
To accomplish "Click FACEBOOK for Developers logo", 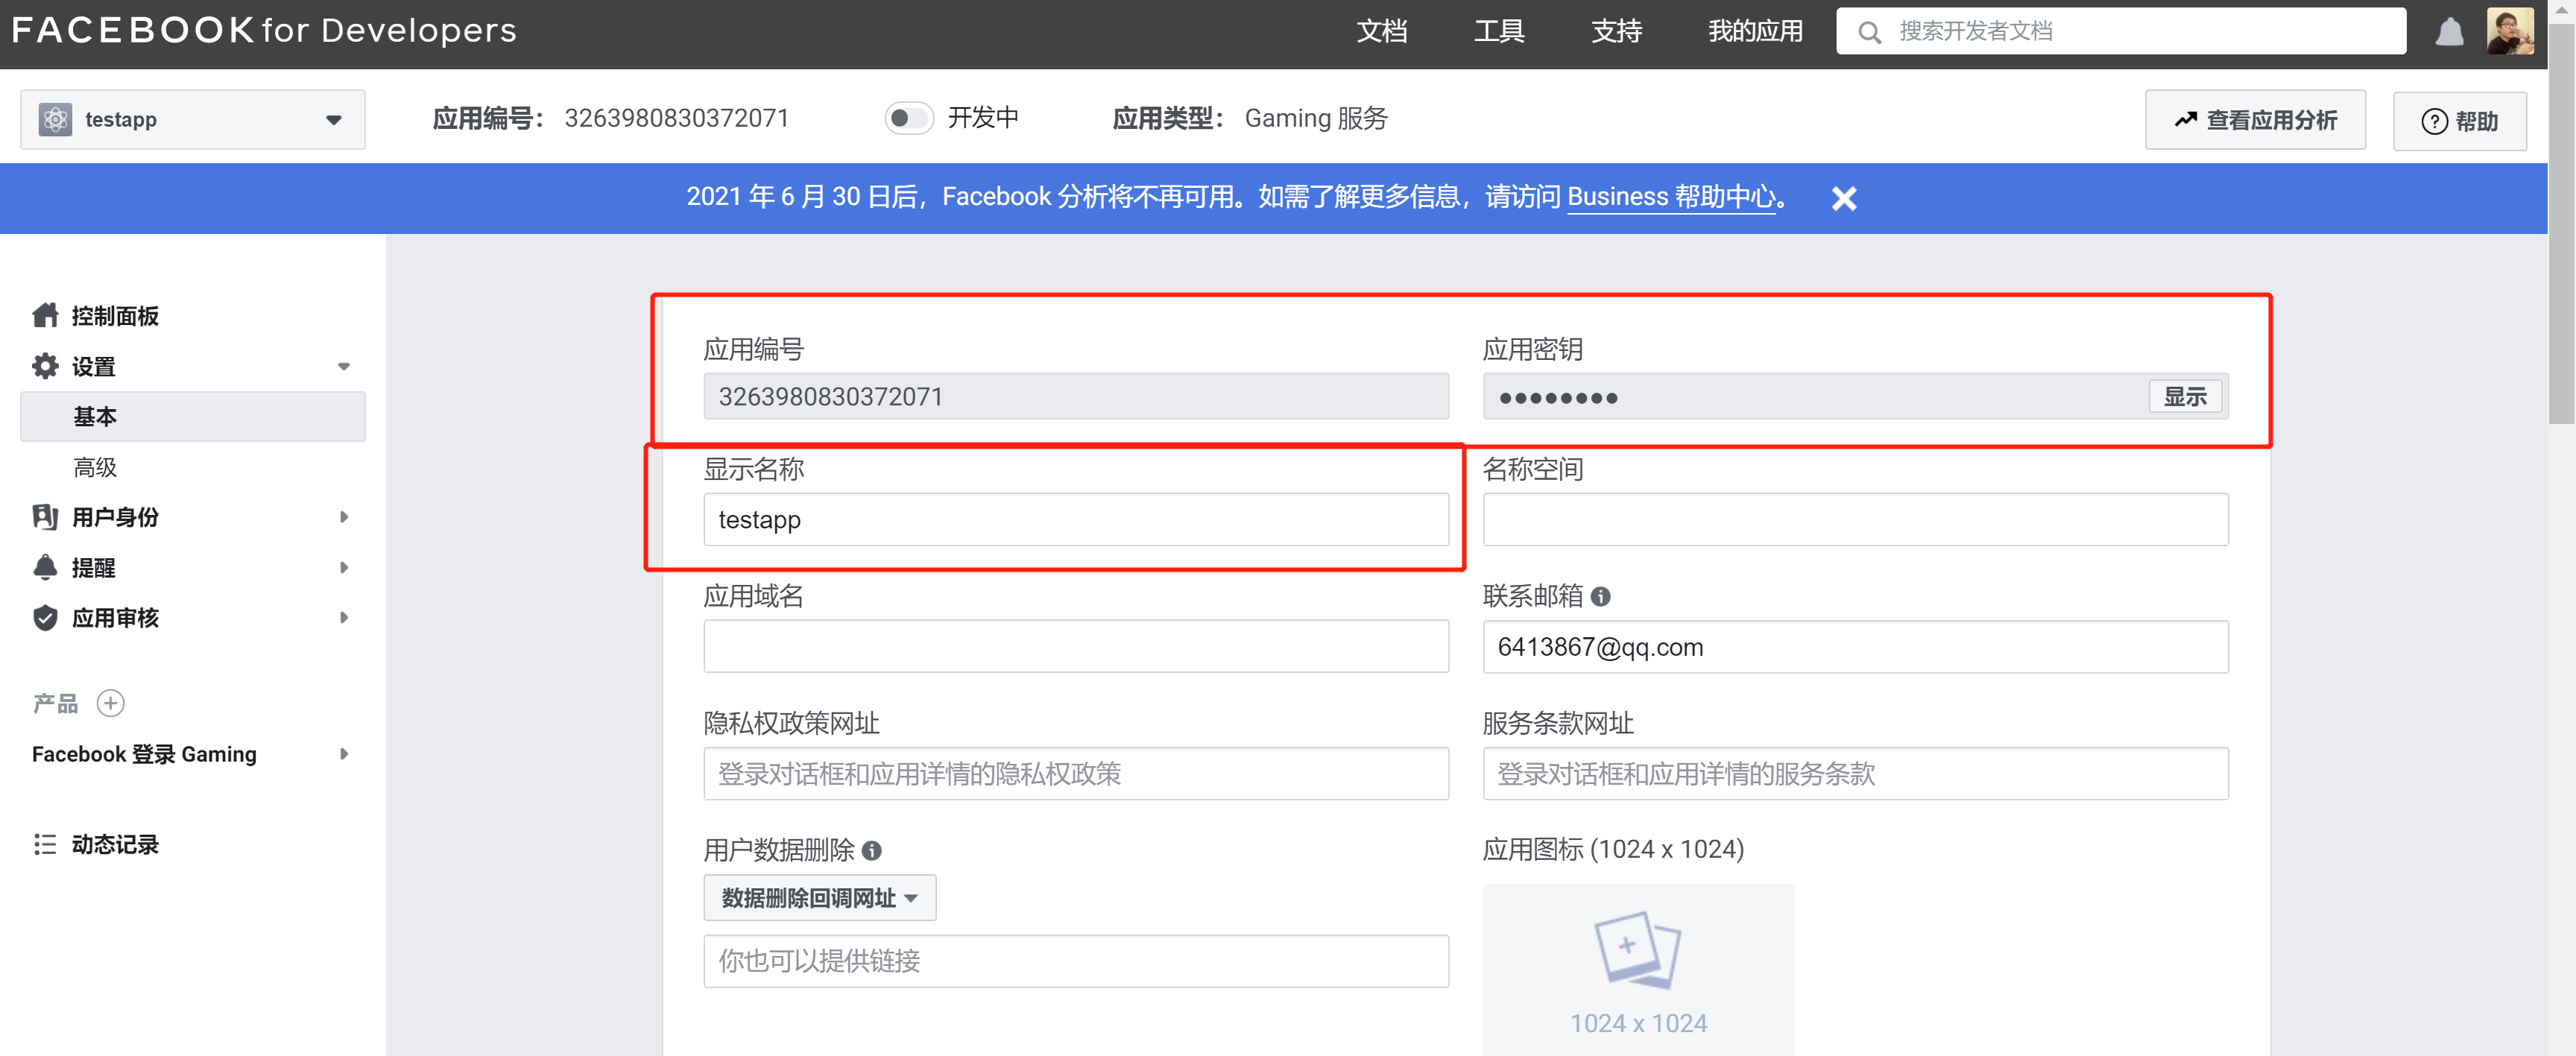I will tap(264, 31).
